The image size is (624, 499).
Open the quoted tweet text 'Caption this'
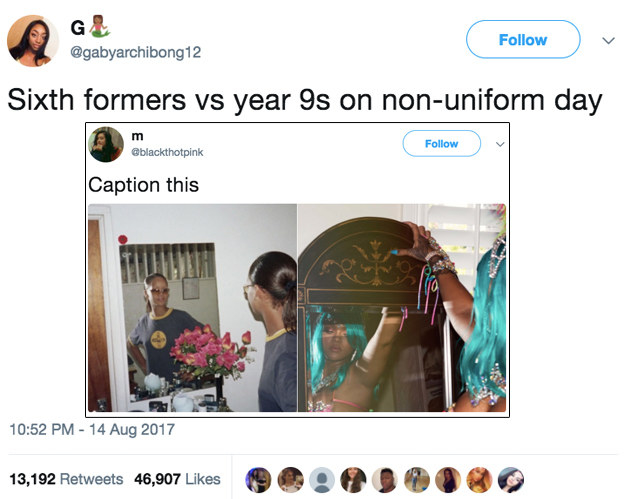pos(143,185)
